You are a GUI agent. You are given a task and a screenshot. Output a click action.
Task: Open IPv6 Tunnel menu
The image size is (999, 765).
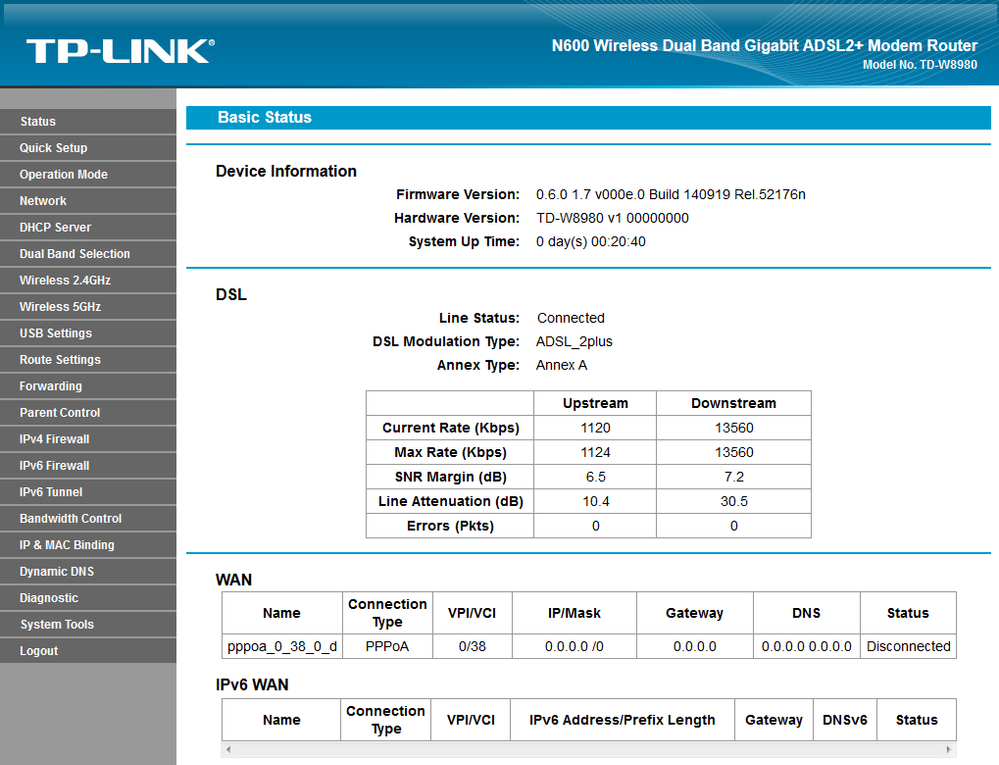[88, 492]
